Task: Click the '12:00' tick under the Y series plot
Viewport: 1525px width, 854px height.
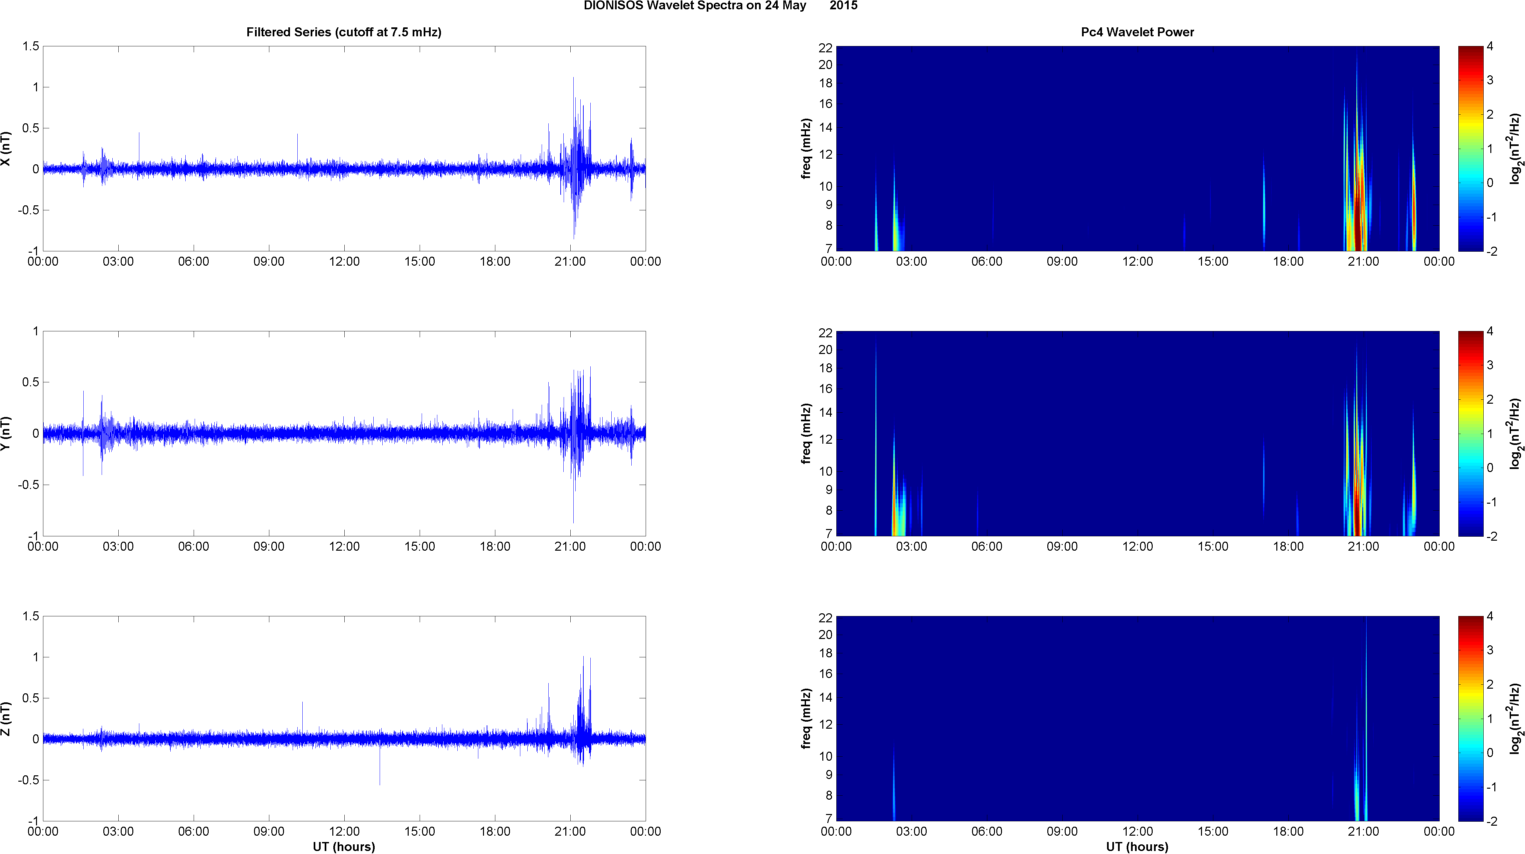Action: tap(344, 547)
